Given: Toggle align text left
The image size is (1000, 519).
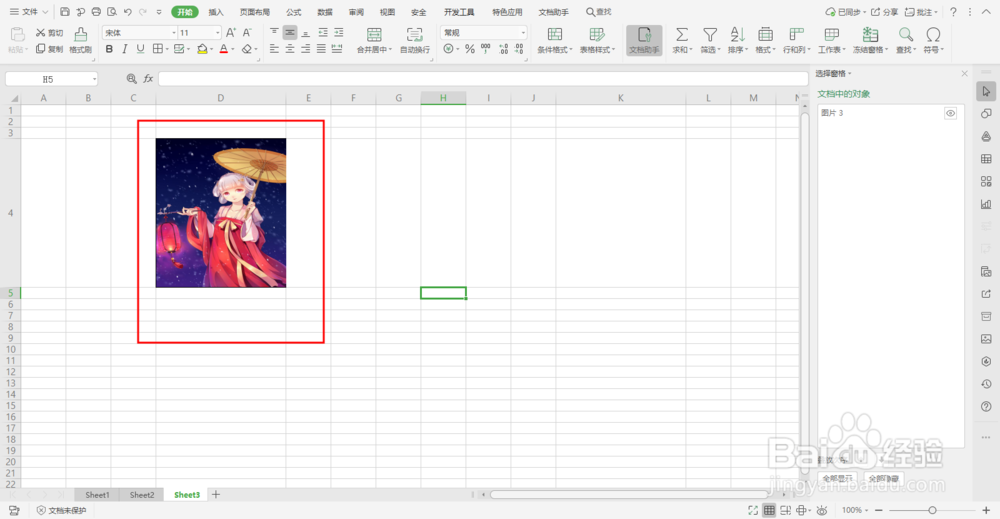Looking at the screenshot, I should click(x=274, y=49).
